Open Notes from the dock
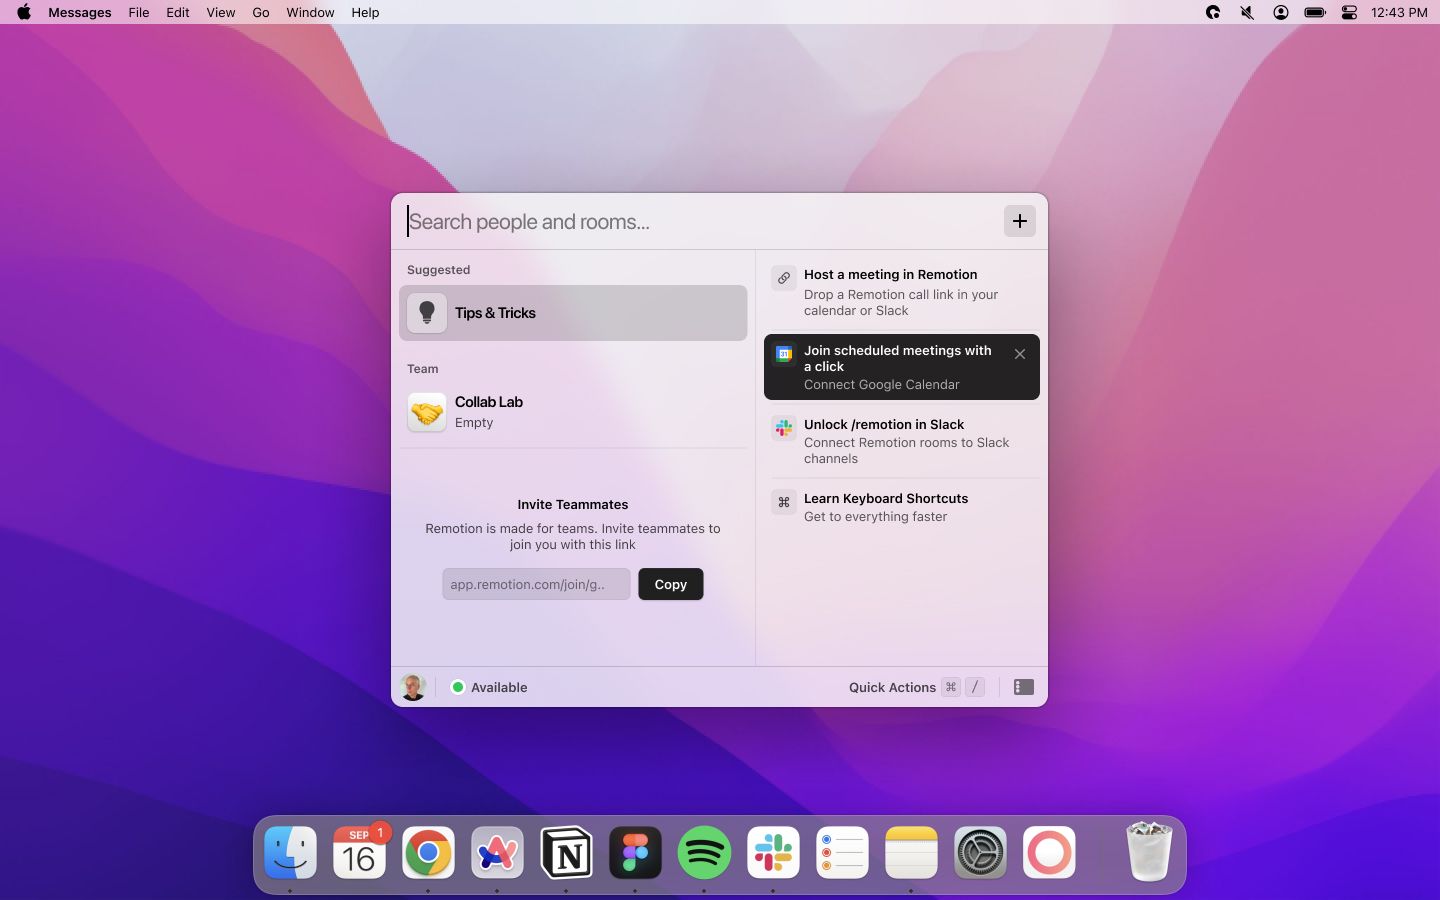This screenshot has height=900, width=1440. [911, 853]
